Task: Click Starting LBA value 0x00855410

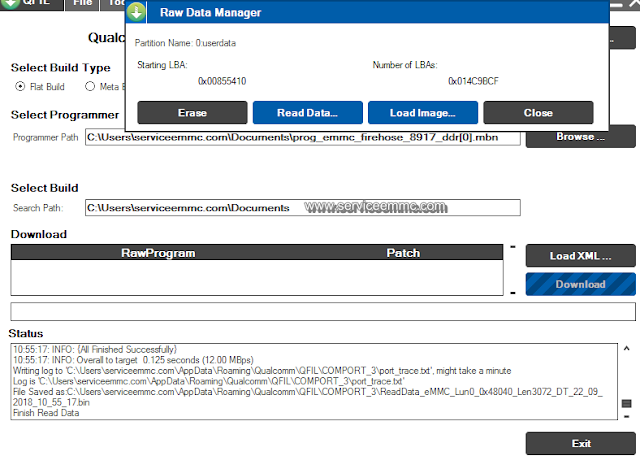Action: pyautogui.click(x=222, y=81)
